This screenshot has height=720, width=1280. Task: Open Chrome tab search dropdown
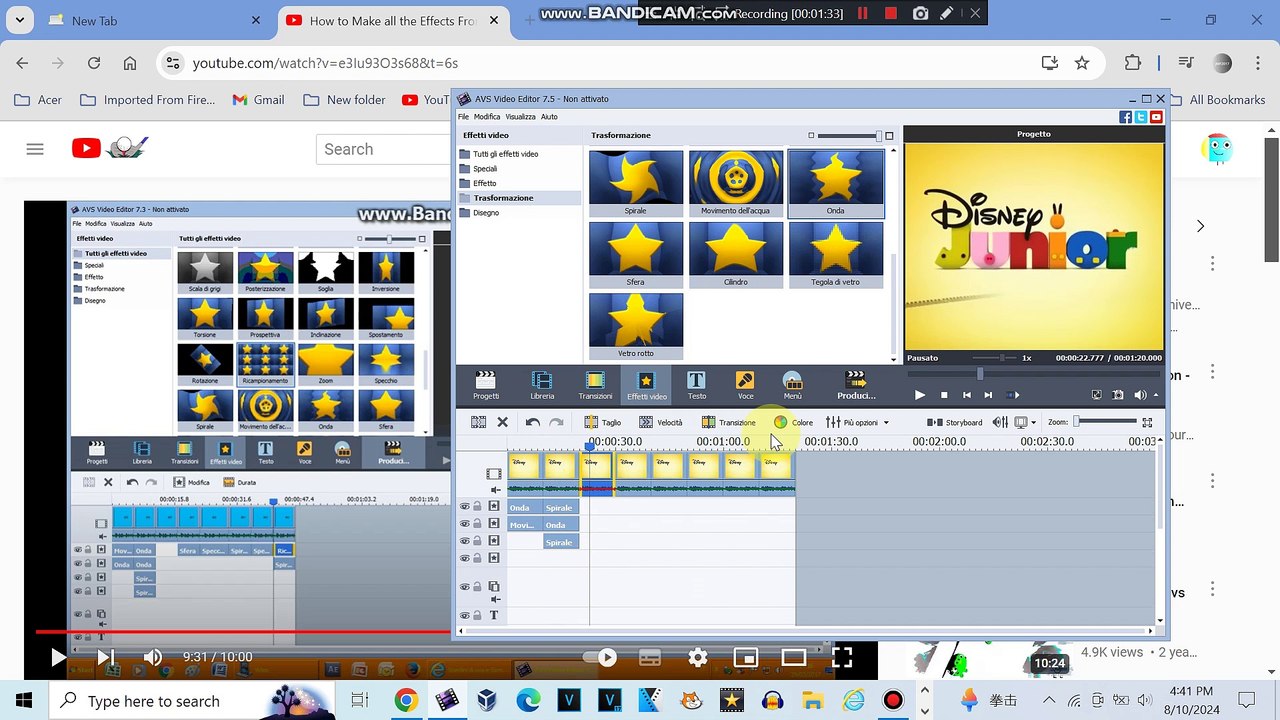pos(21,19)
